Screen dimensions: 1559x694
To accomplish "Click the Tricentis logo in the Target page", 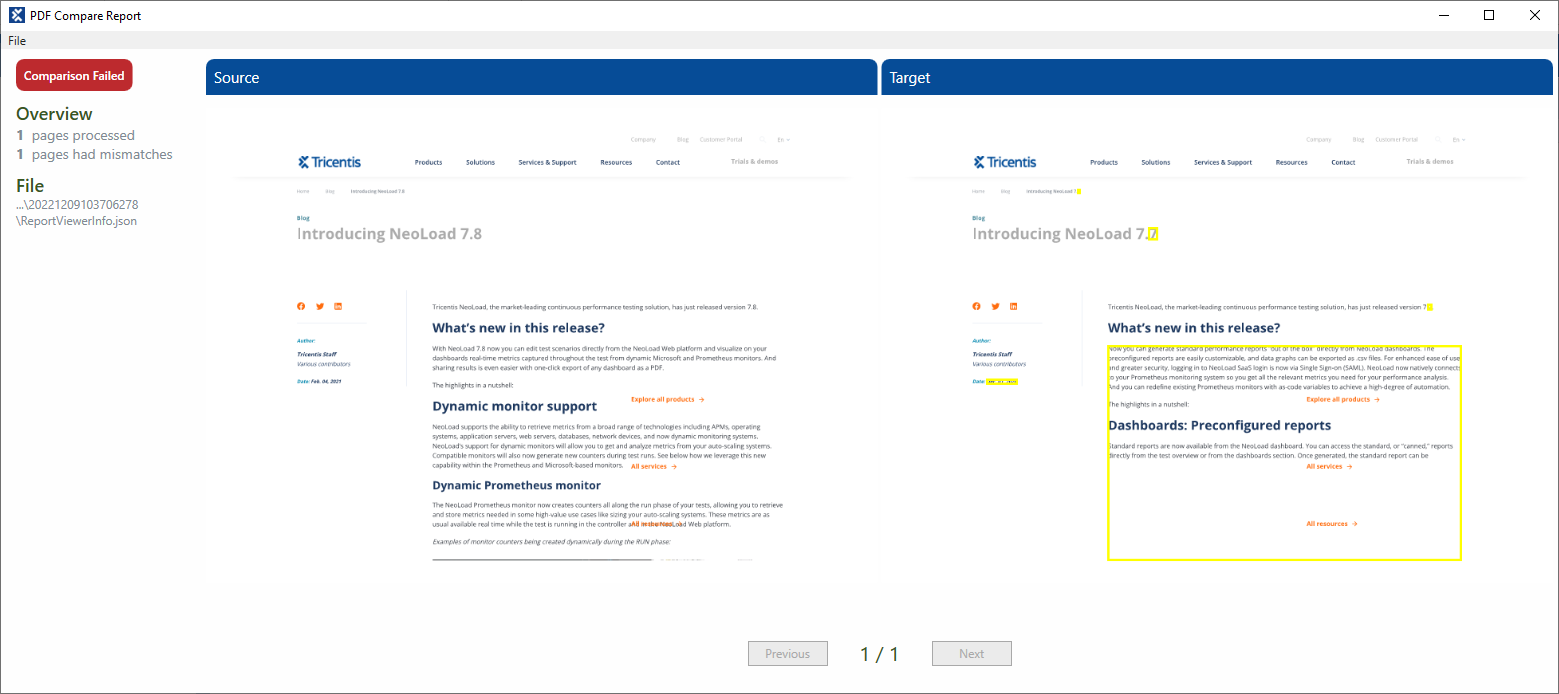I will [1005, 162].
